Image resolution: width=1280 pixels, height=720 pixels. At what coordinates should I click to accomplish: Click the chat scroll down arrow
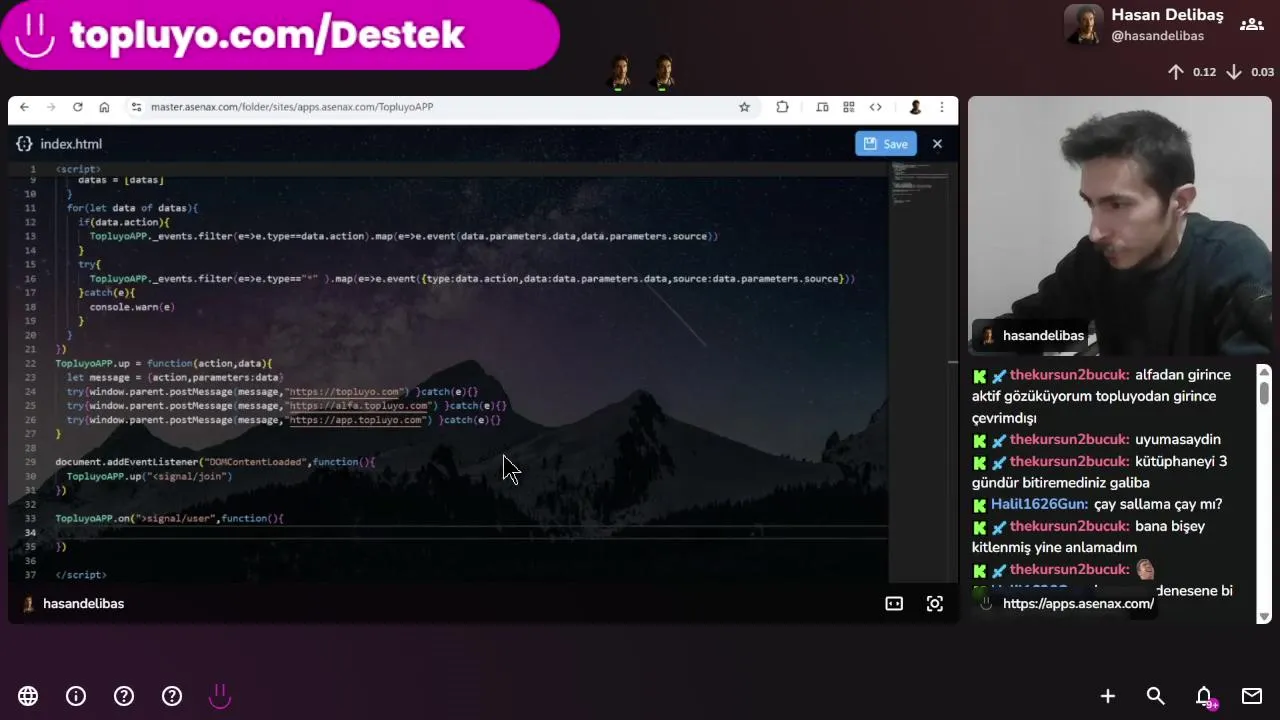1264,617
